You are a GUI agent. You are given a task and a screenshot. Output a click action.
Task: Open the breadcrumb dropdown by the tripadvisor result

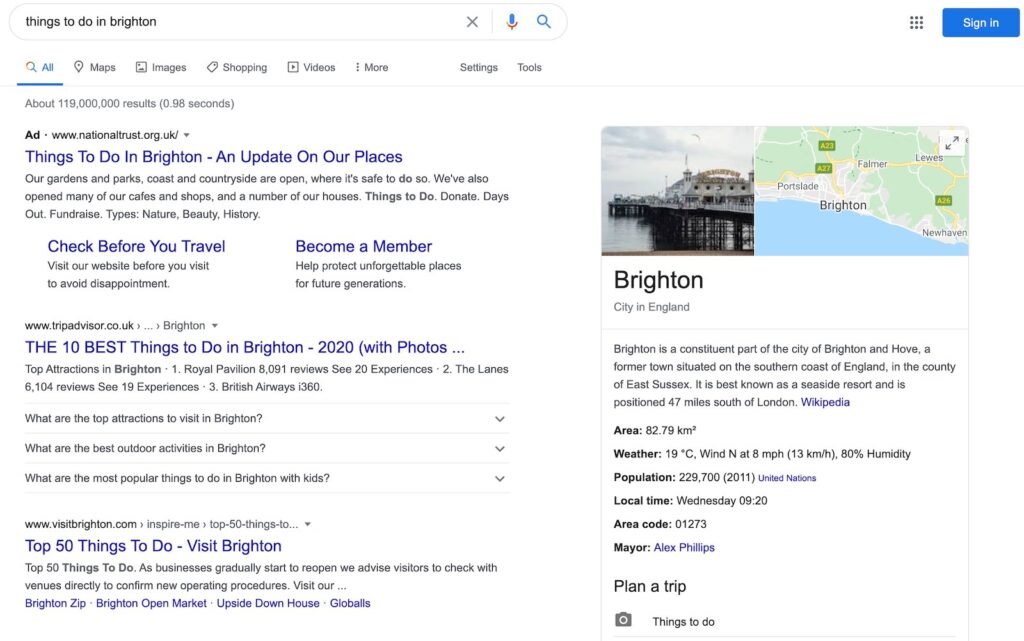pyautogui.click(x=215, y=325)
